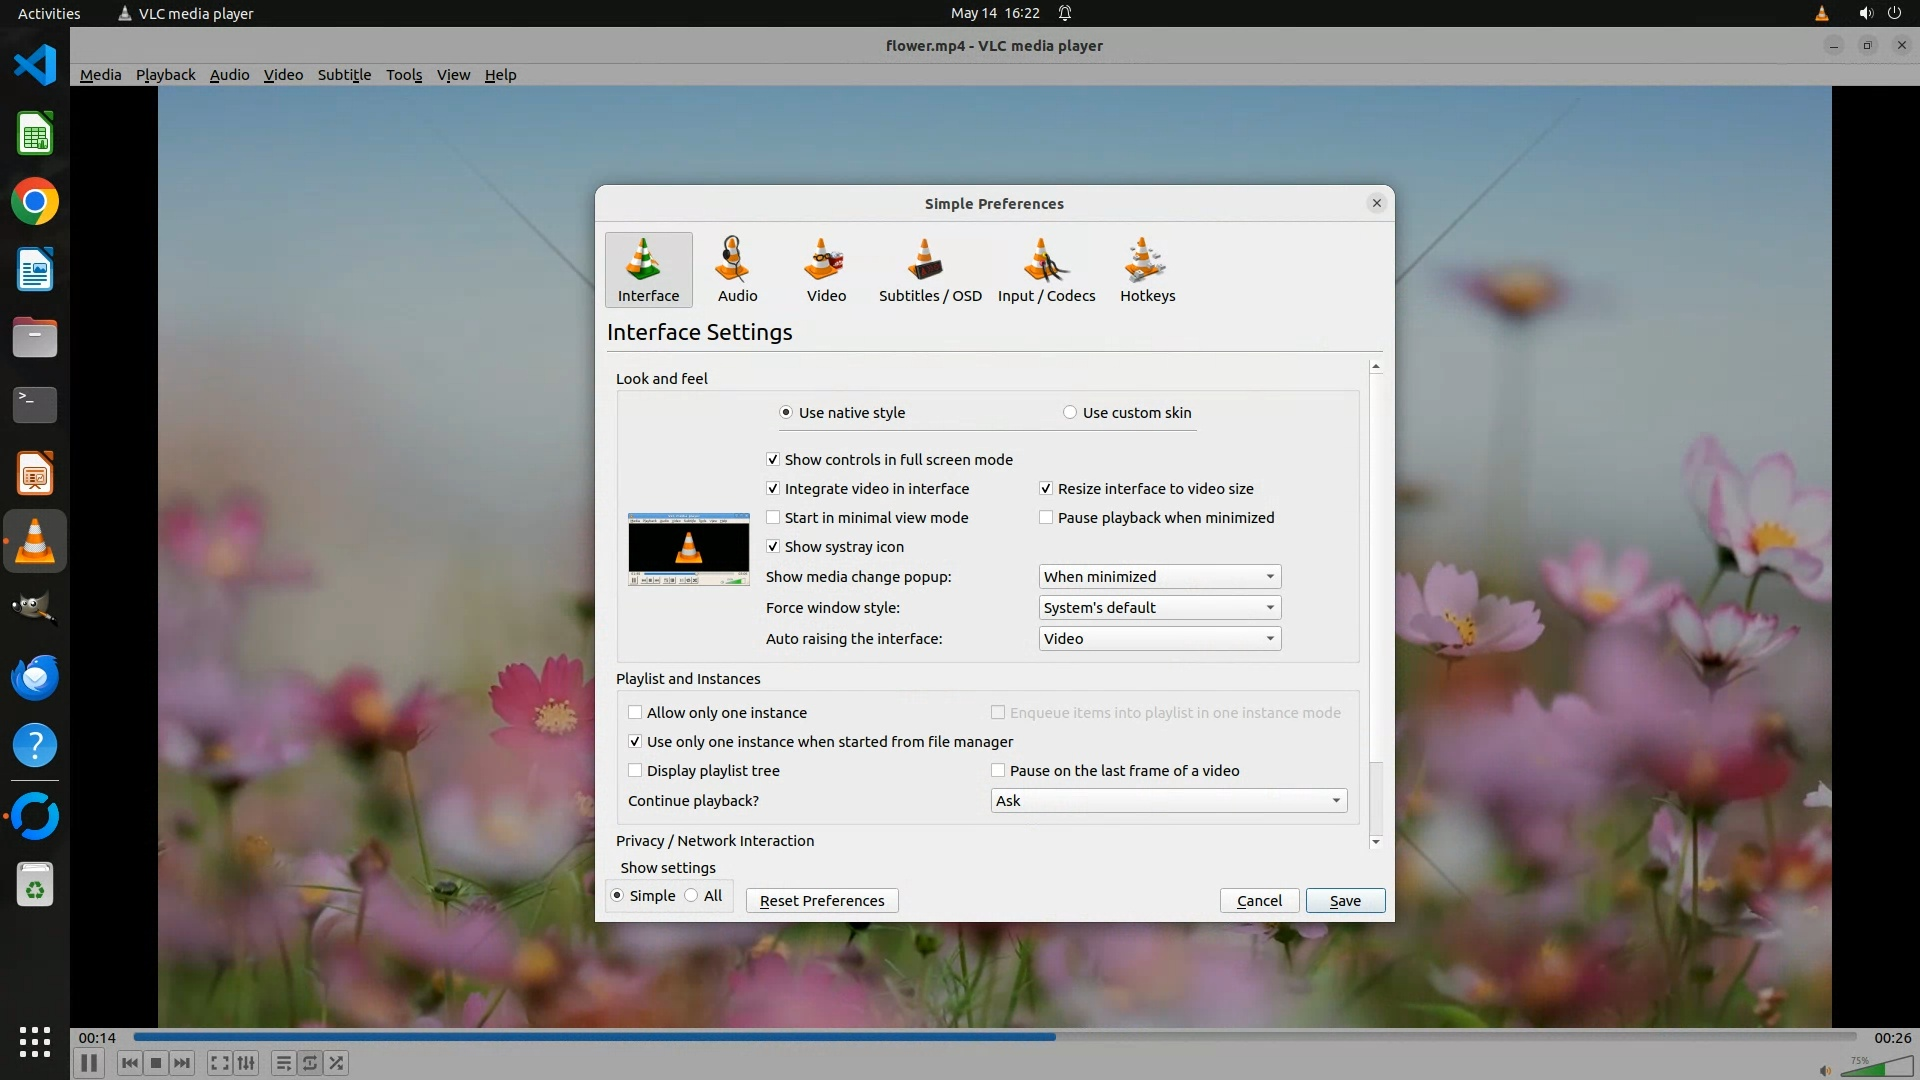Toggle random shuffle playback icon

click(337, 1063)
